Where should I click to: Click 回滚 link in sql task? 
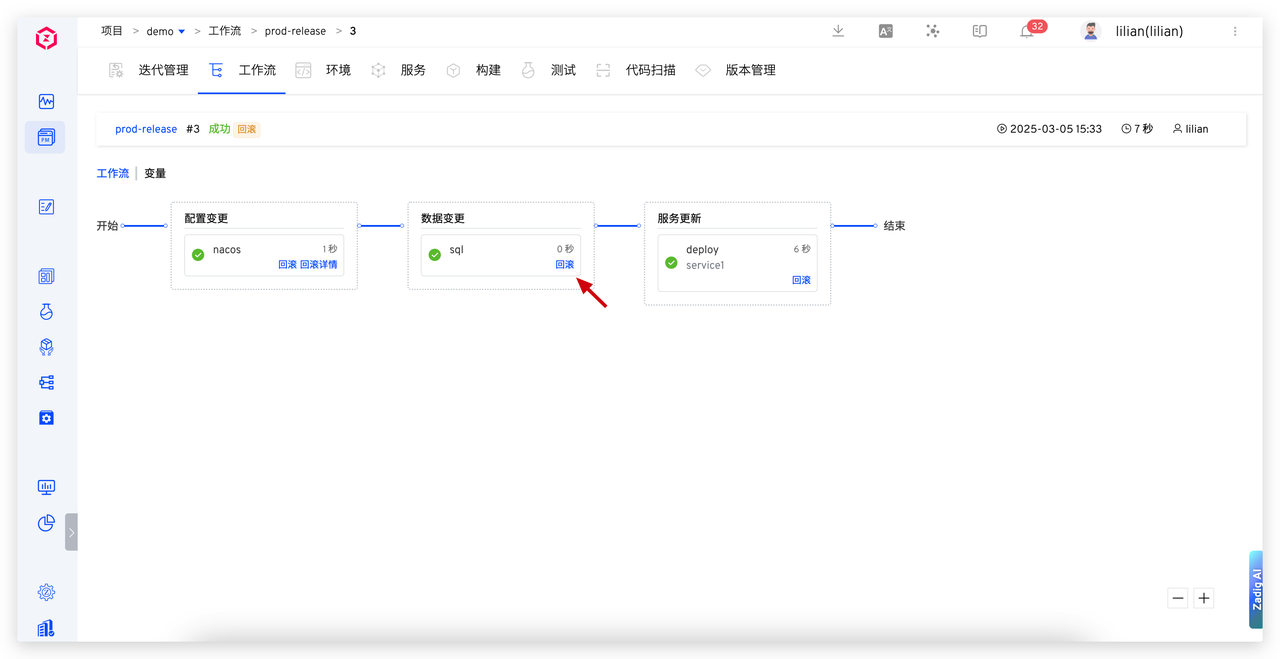(x=565, y=265)
